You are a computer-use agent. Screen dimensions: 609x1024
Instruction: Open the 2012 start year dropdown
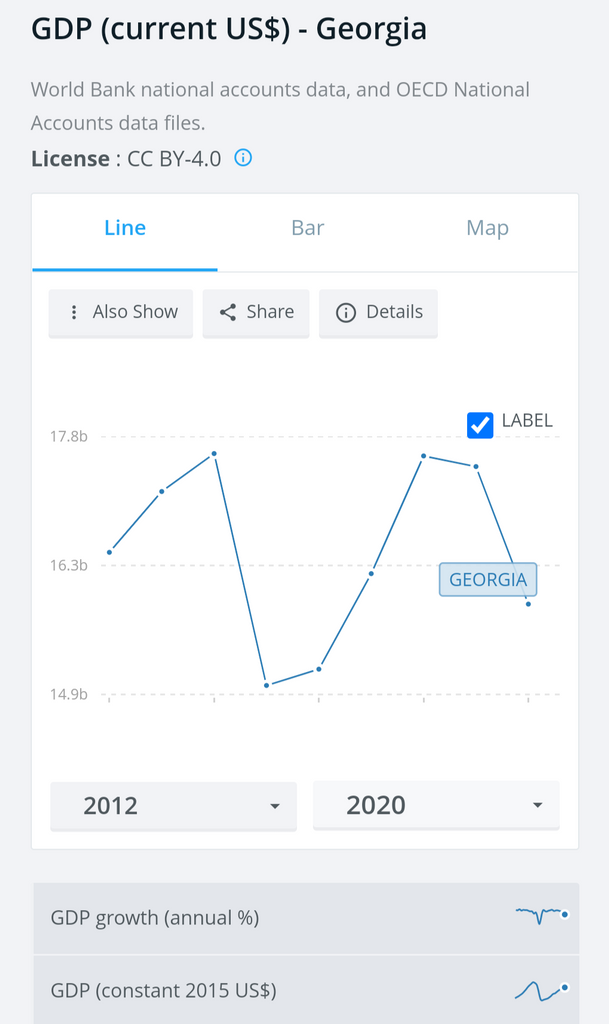pyautogui.click(x=173, y=805)
